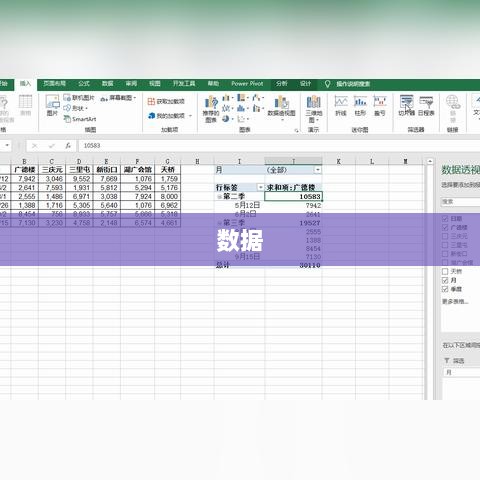Click the scatter chart icon in 图表 group

pos(241,118)
